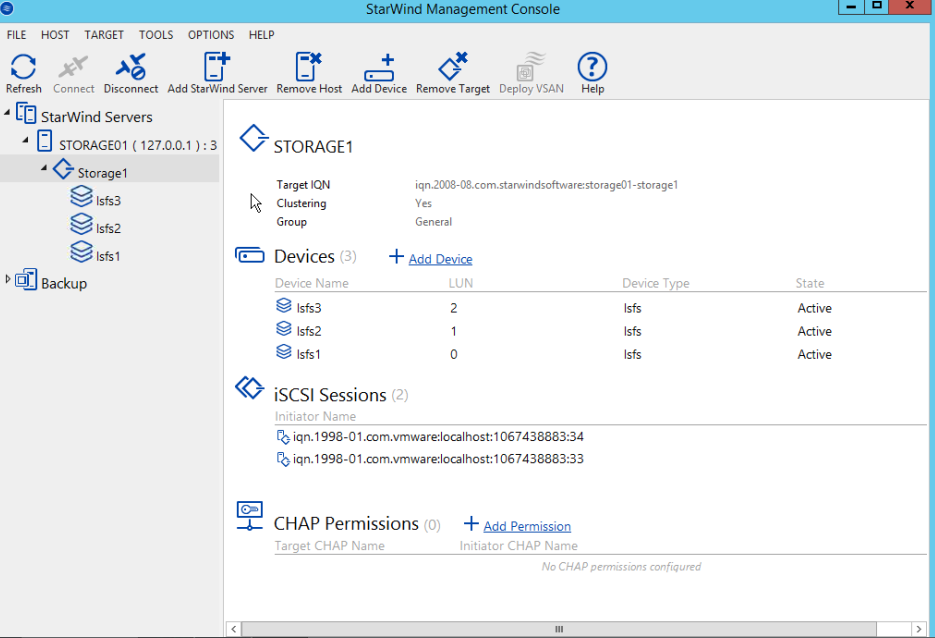The image size is (935, 638).
Task: Click the Device Type column header
Action: [656, 283]
